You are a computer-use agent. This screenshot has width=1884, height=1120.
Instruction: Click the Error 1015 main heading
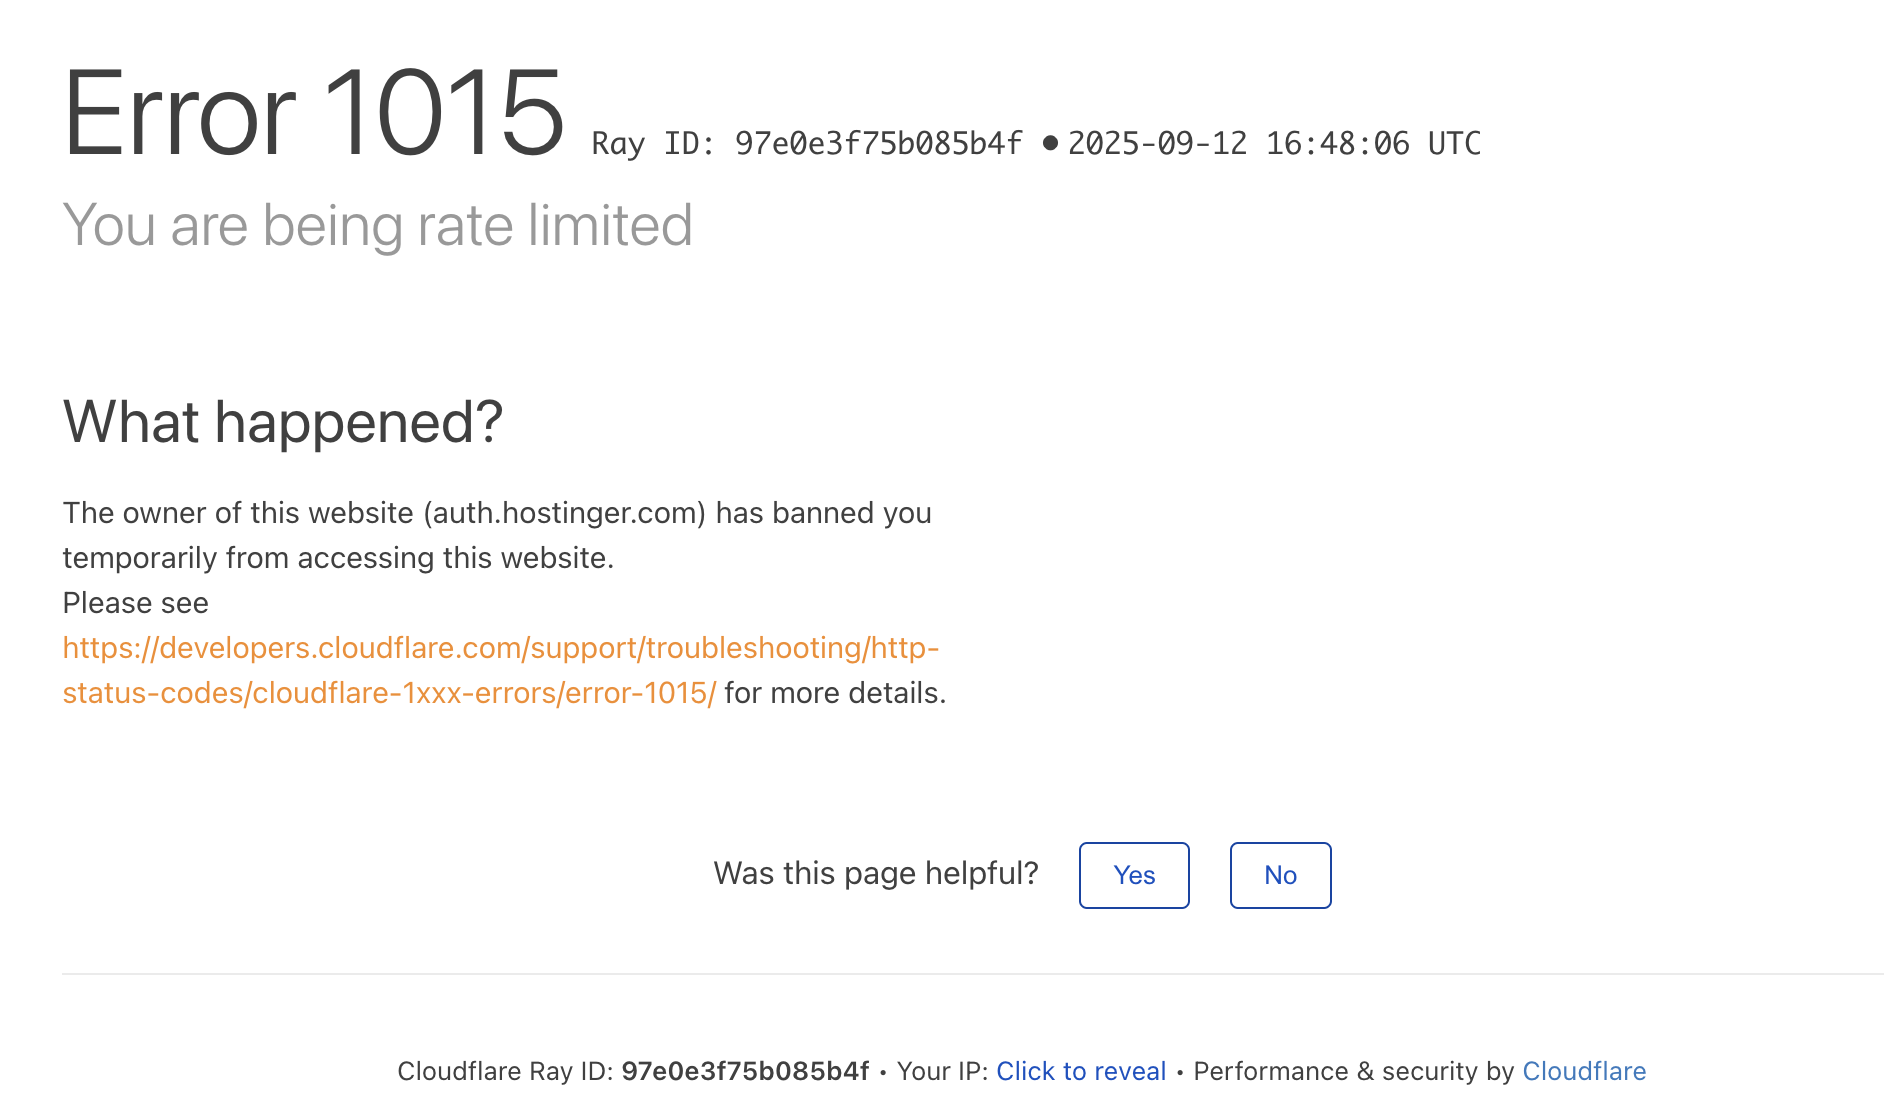pyautogui.click(x=314, y=113)
